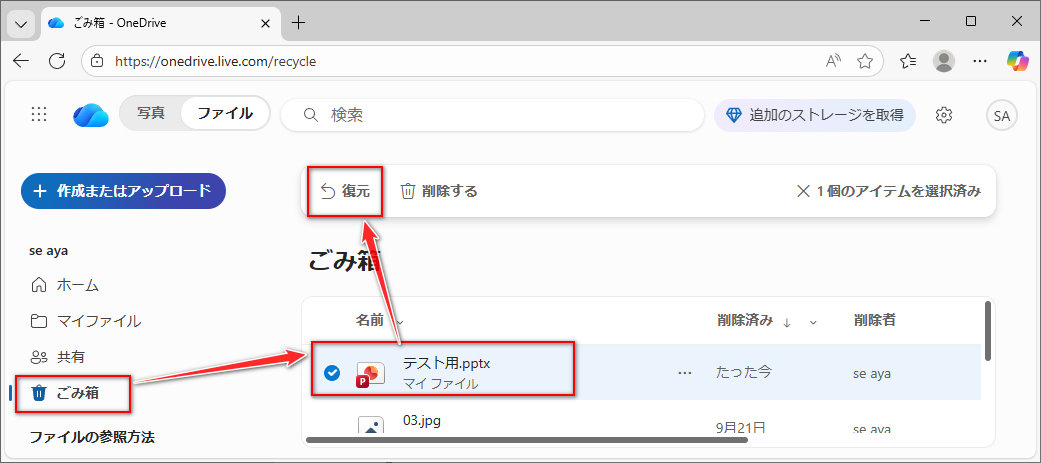Activate Read Aloud icon

click(x=833, y=62)
